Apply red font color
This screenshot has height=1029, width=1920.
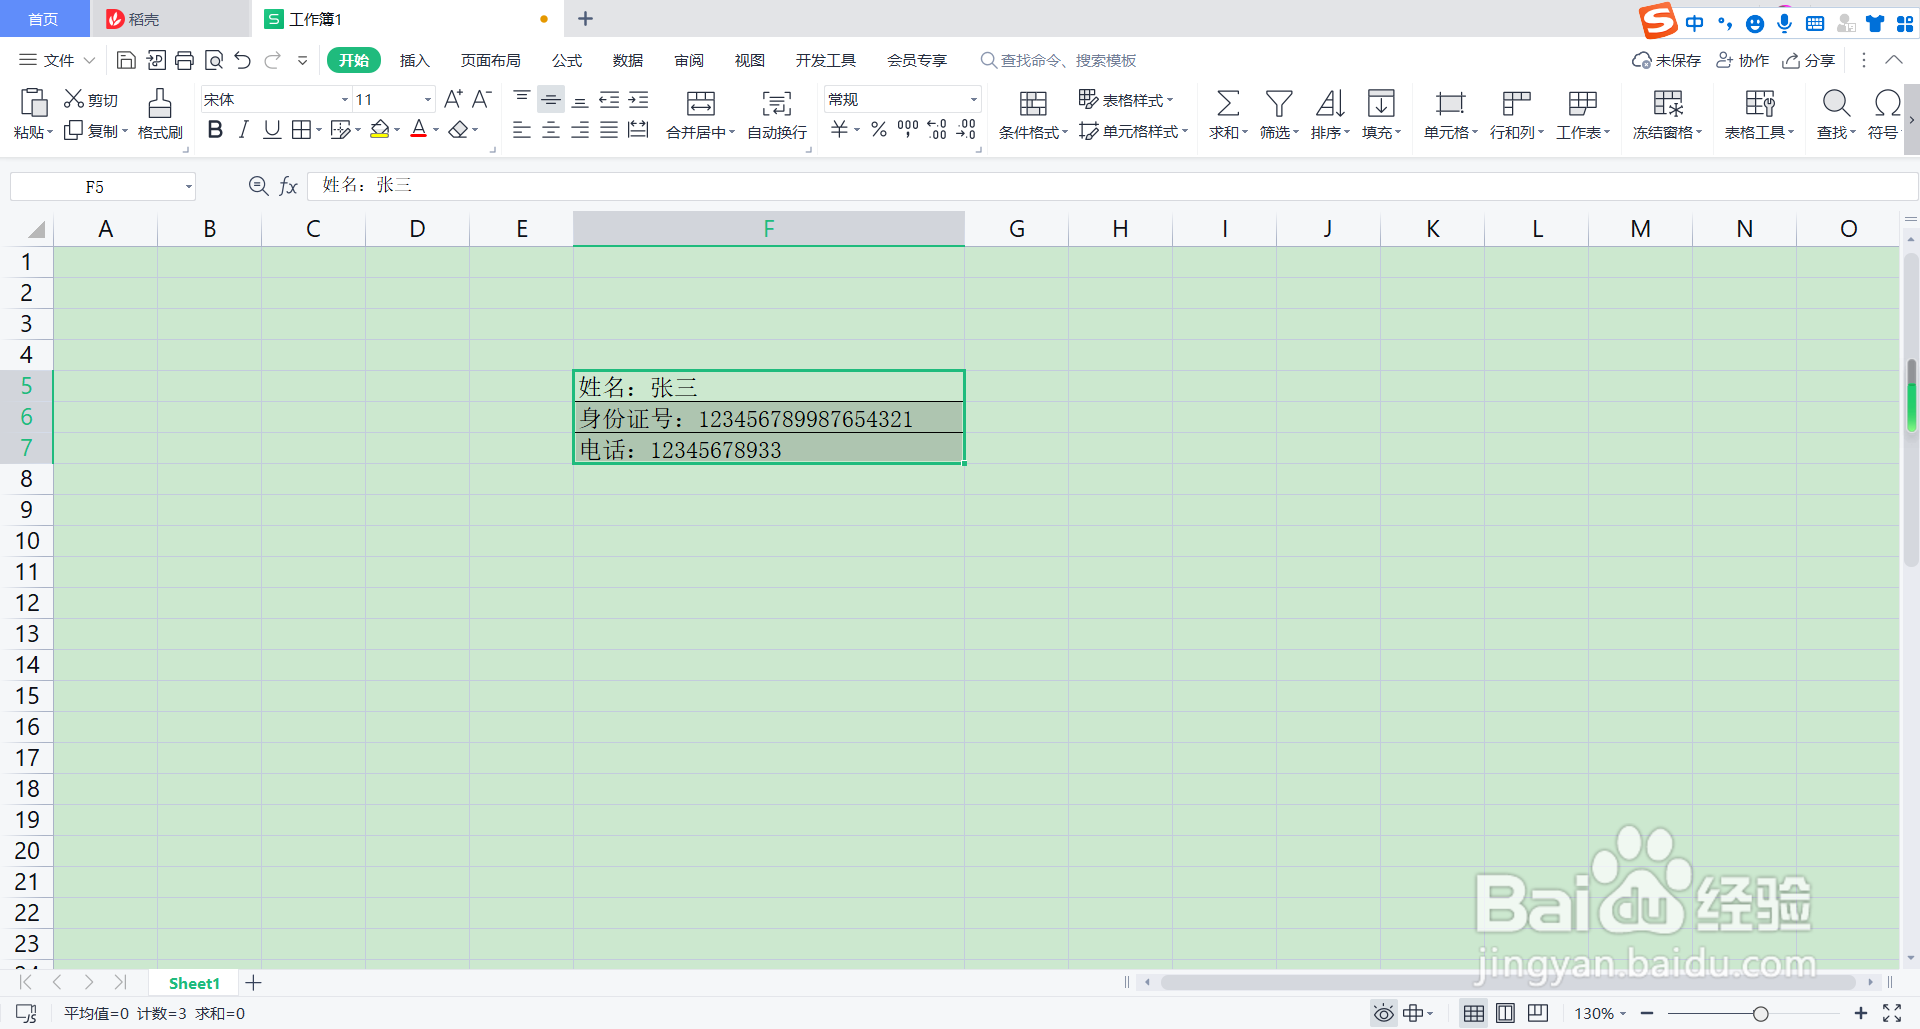pos(419,130)
